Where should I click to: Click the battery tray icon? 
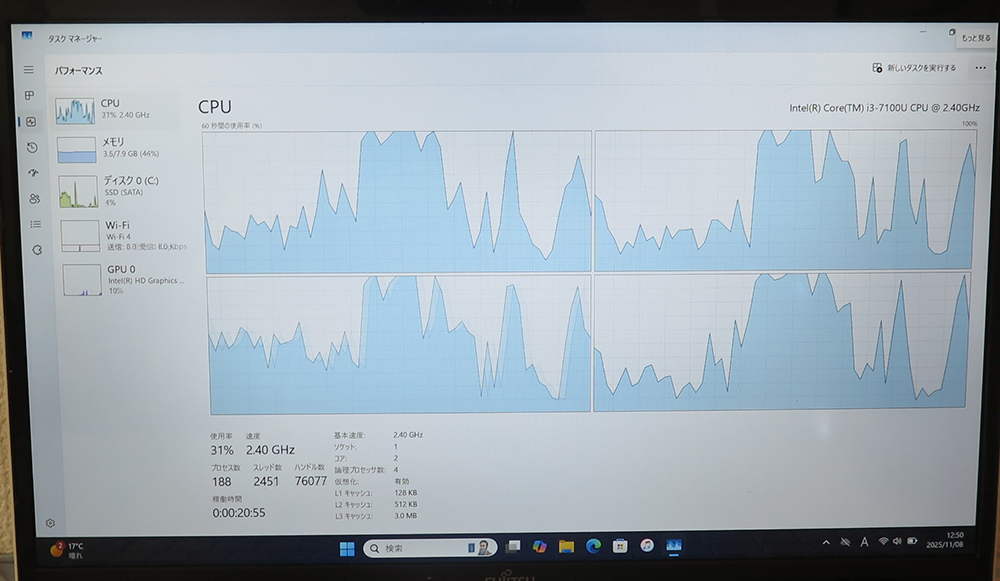click(x=912, y=541)
